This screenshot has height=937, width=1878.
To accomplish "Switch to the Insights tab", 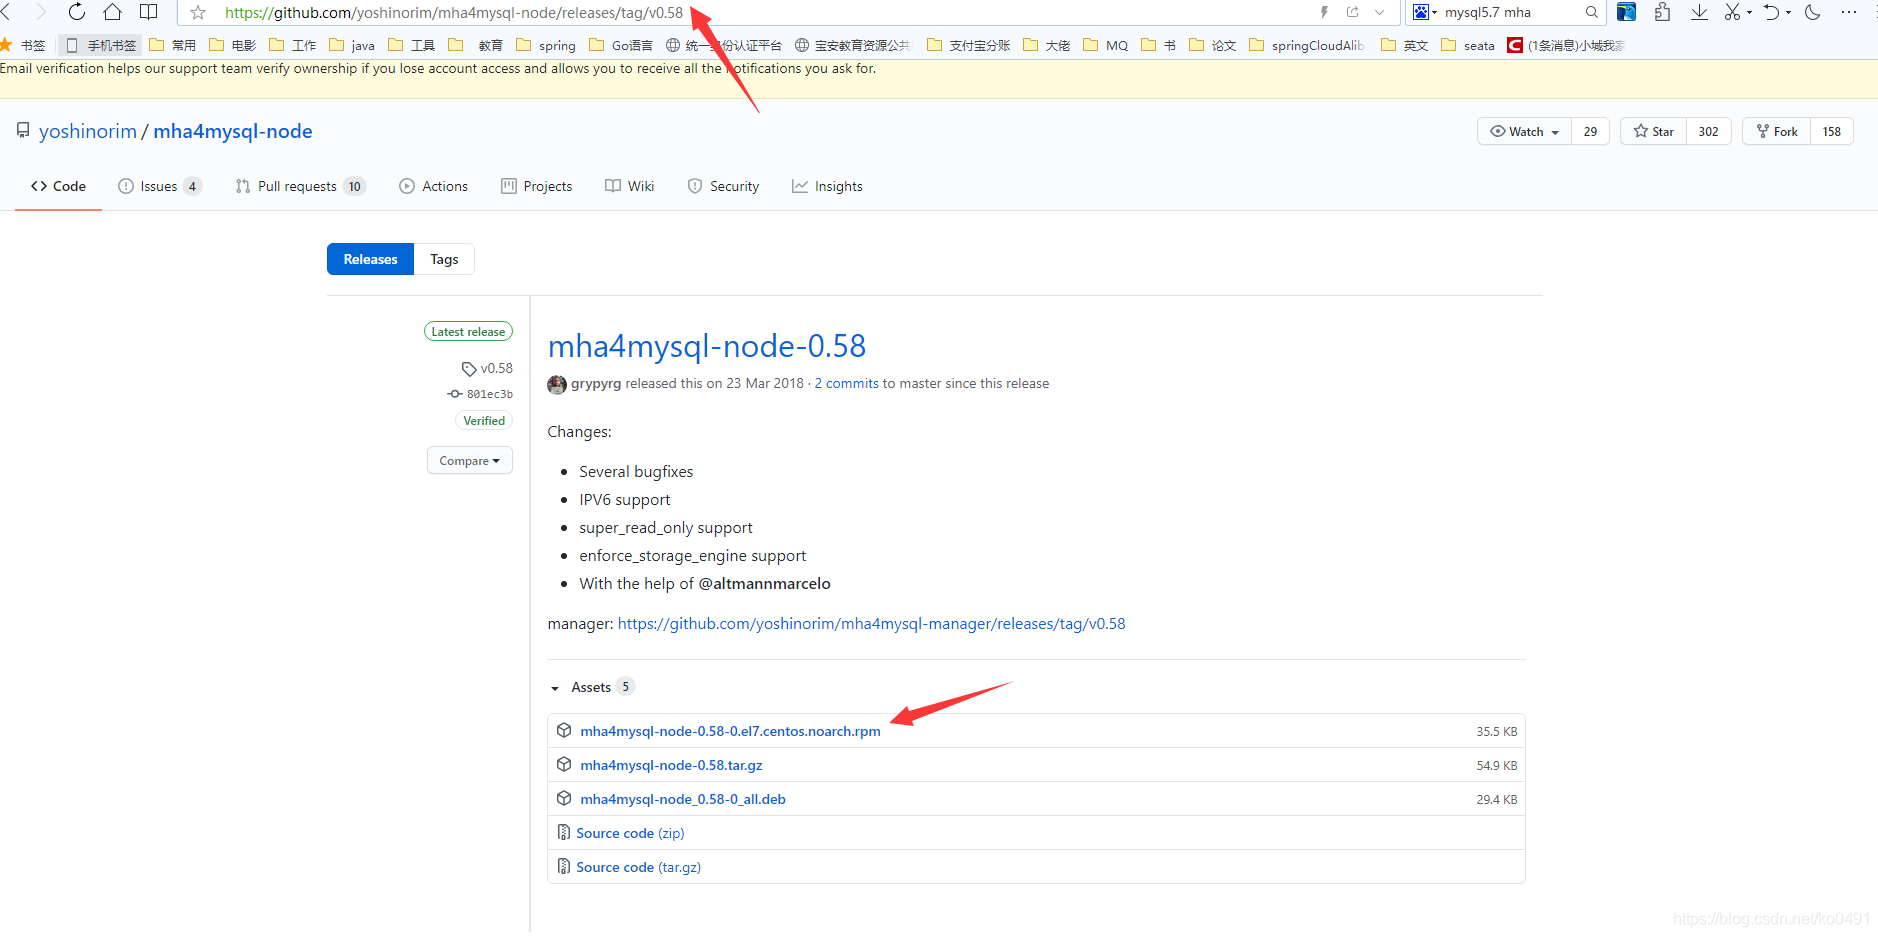I will (827, 186).
